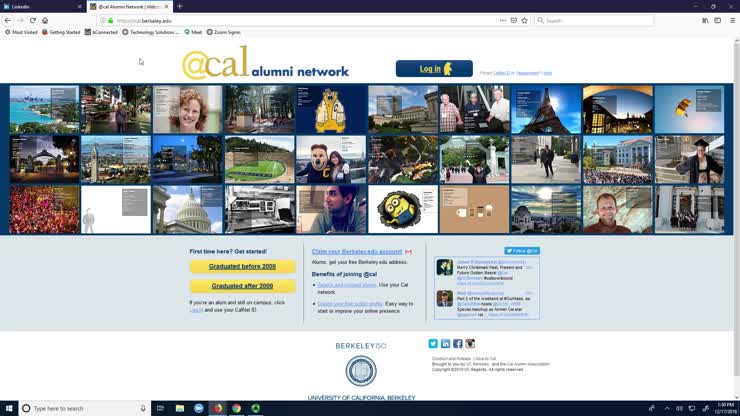740x416 pixels.
Task: Open the Meet bookmark
Action: (193, 32)
